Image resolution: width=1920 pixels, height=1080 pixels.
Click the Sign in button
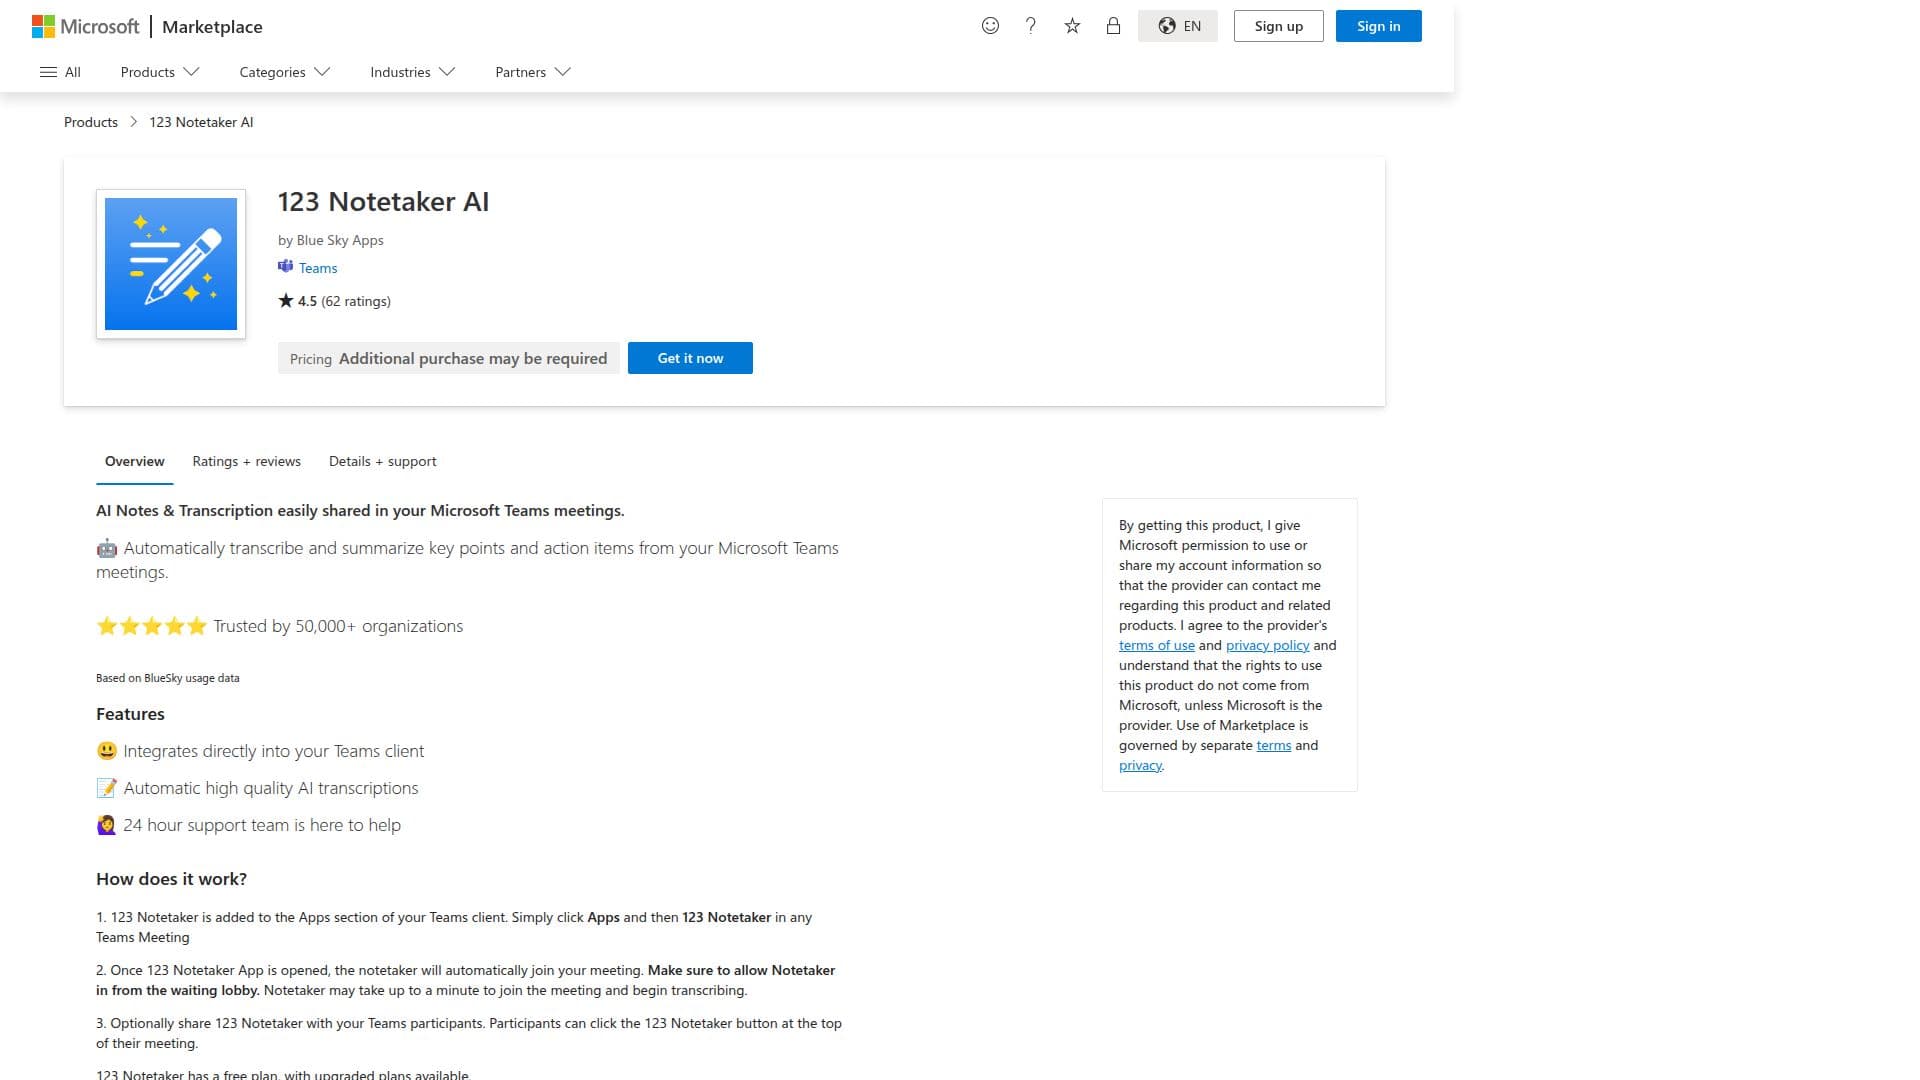tap(1378, 26)
